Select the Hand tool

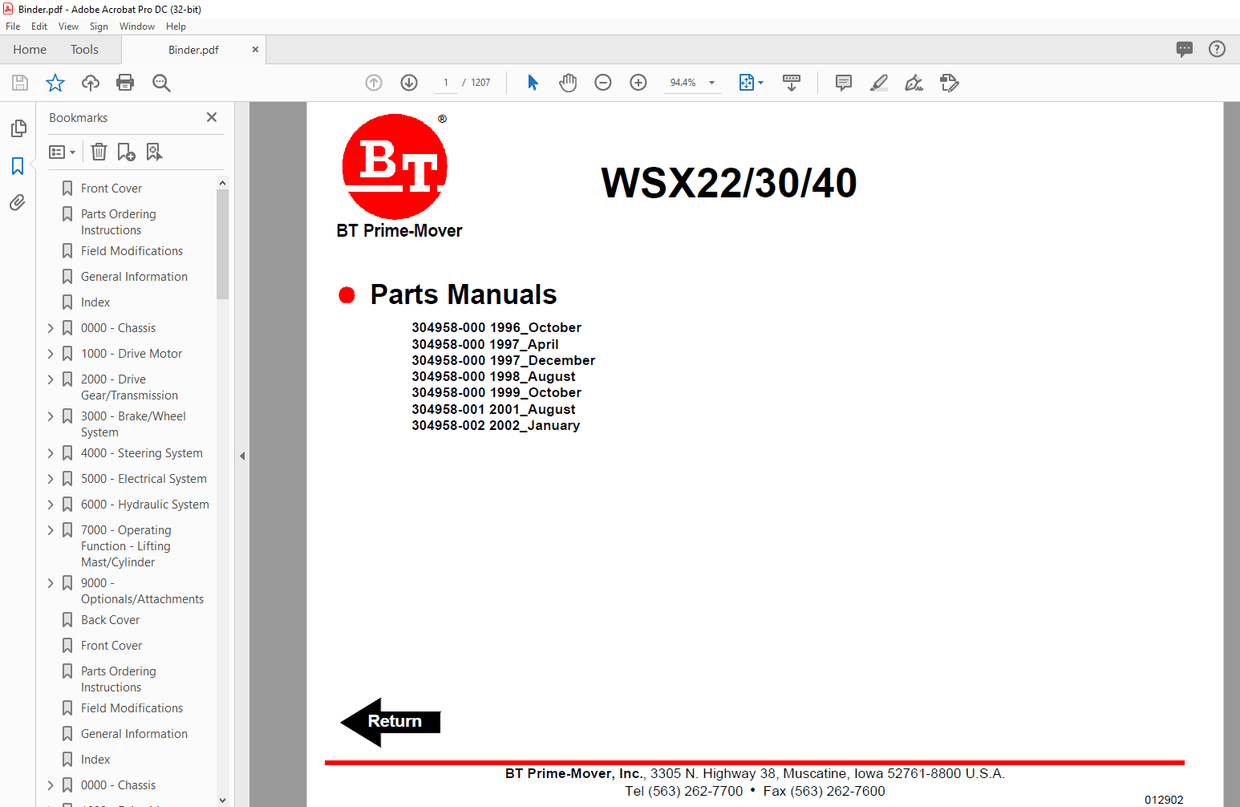point(568,82)
